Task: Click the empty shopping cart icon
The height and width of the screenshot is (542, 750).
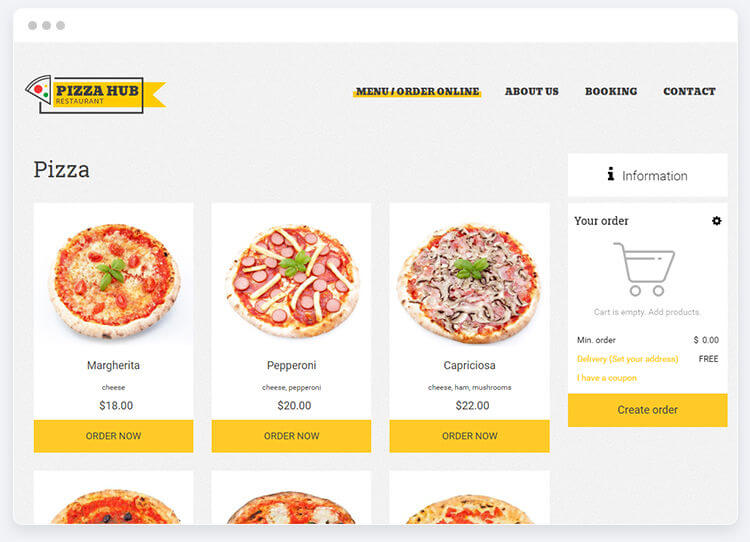Action: click(644, 269)
